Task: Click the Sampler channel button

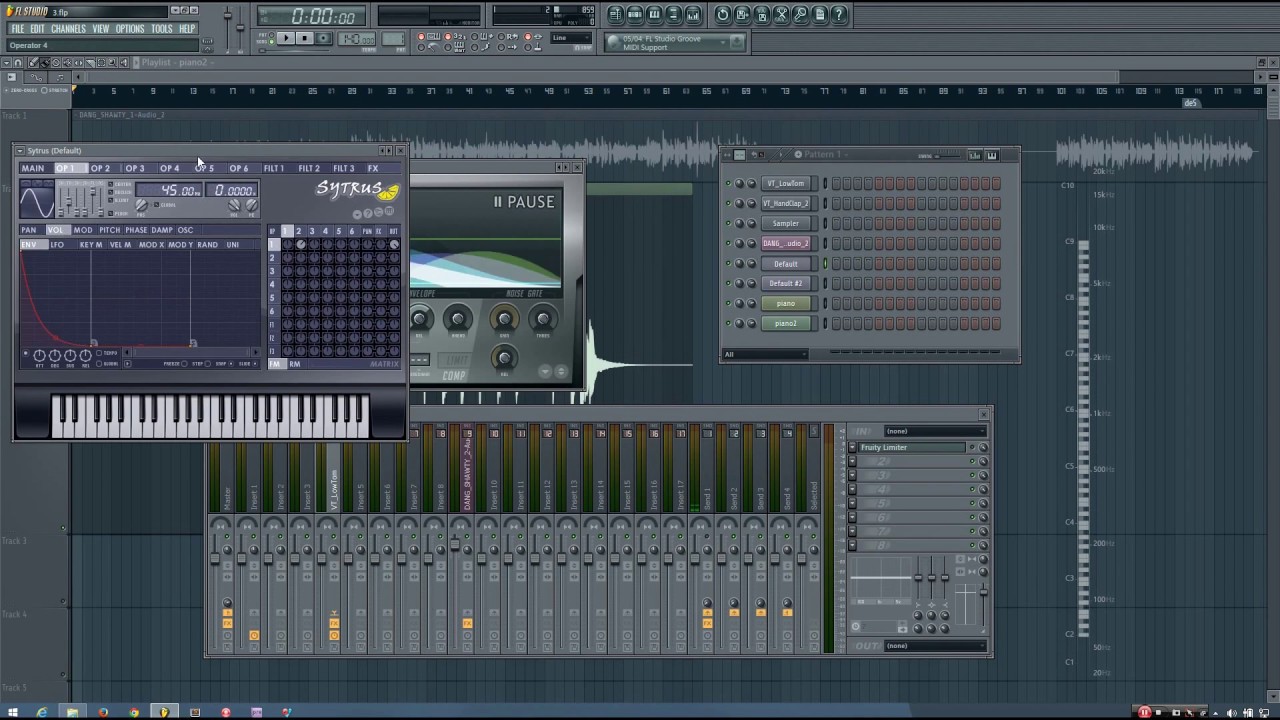Action: click(x=785, y=224)
